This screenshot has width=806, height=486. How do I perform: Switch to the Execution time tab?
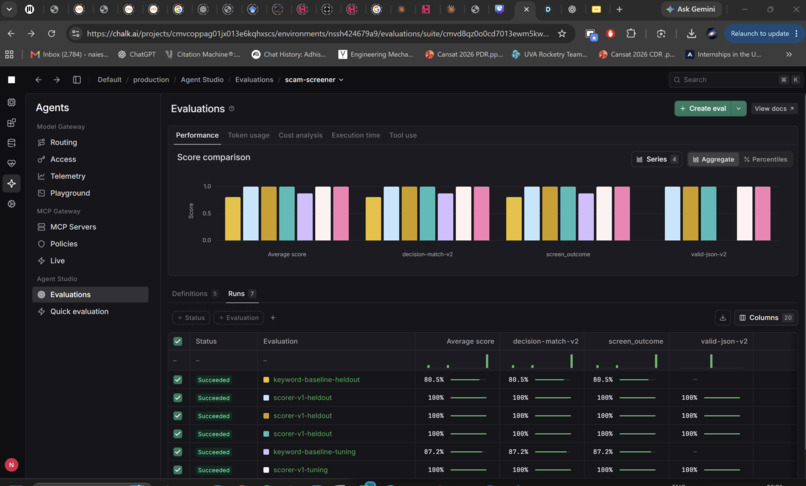[356, 135]
